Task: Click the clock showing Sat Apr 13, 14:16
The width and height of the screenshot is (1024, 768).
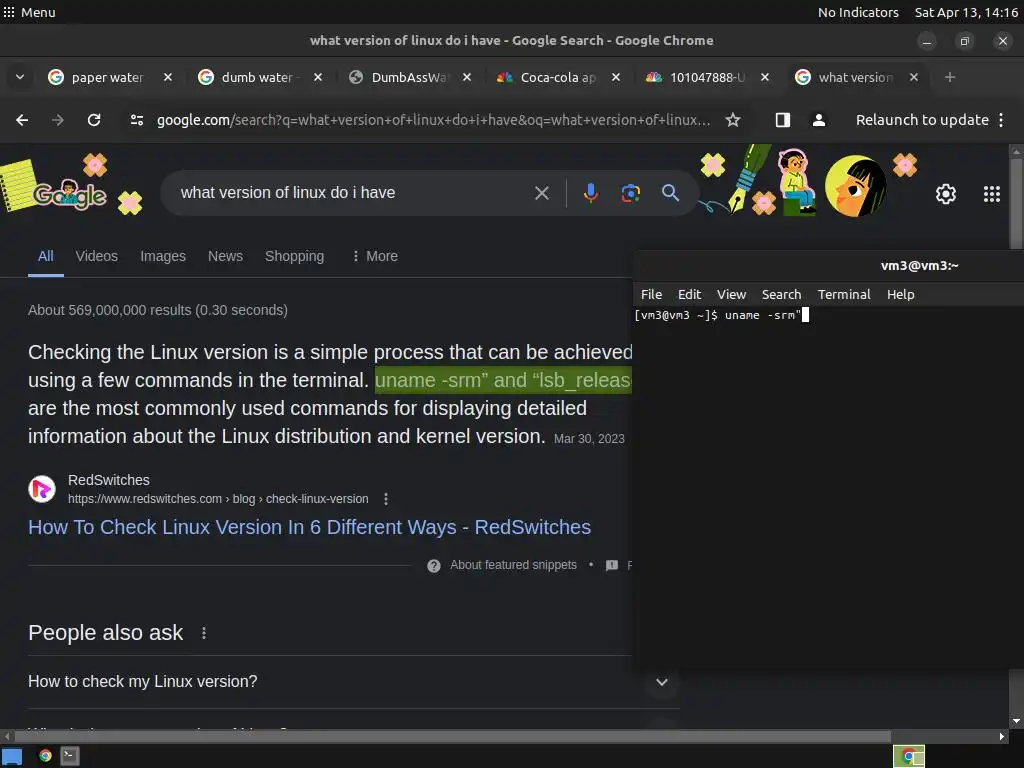Action: click(966, 12)
